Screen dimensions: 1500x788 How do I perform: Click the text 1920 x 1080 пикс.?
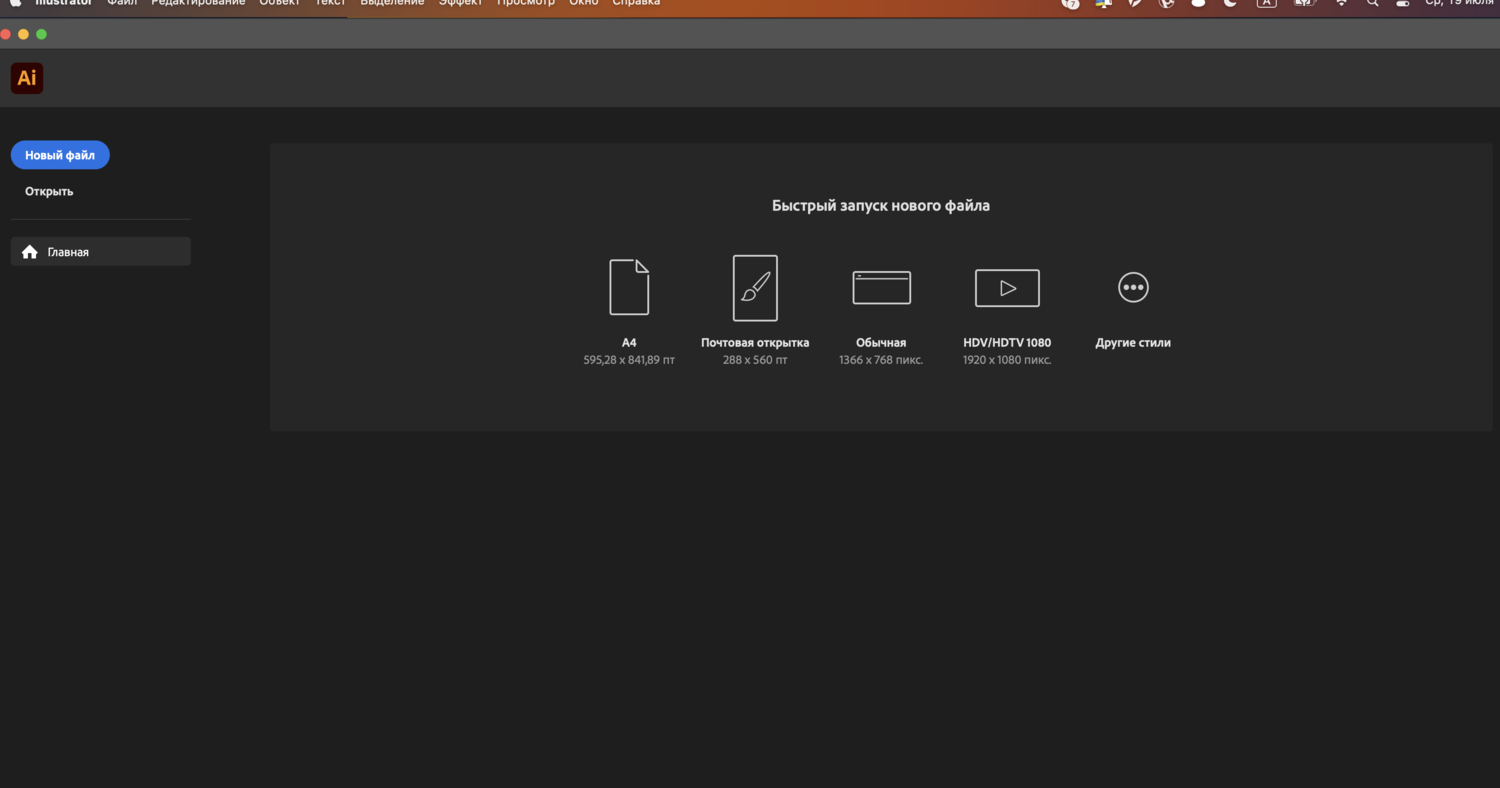click(1007, 360)
